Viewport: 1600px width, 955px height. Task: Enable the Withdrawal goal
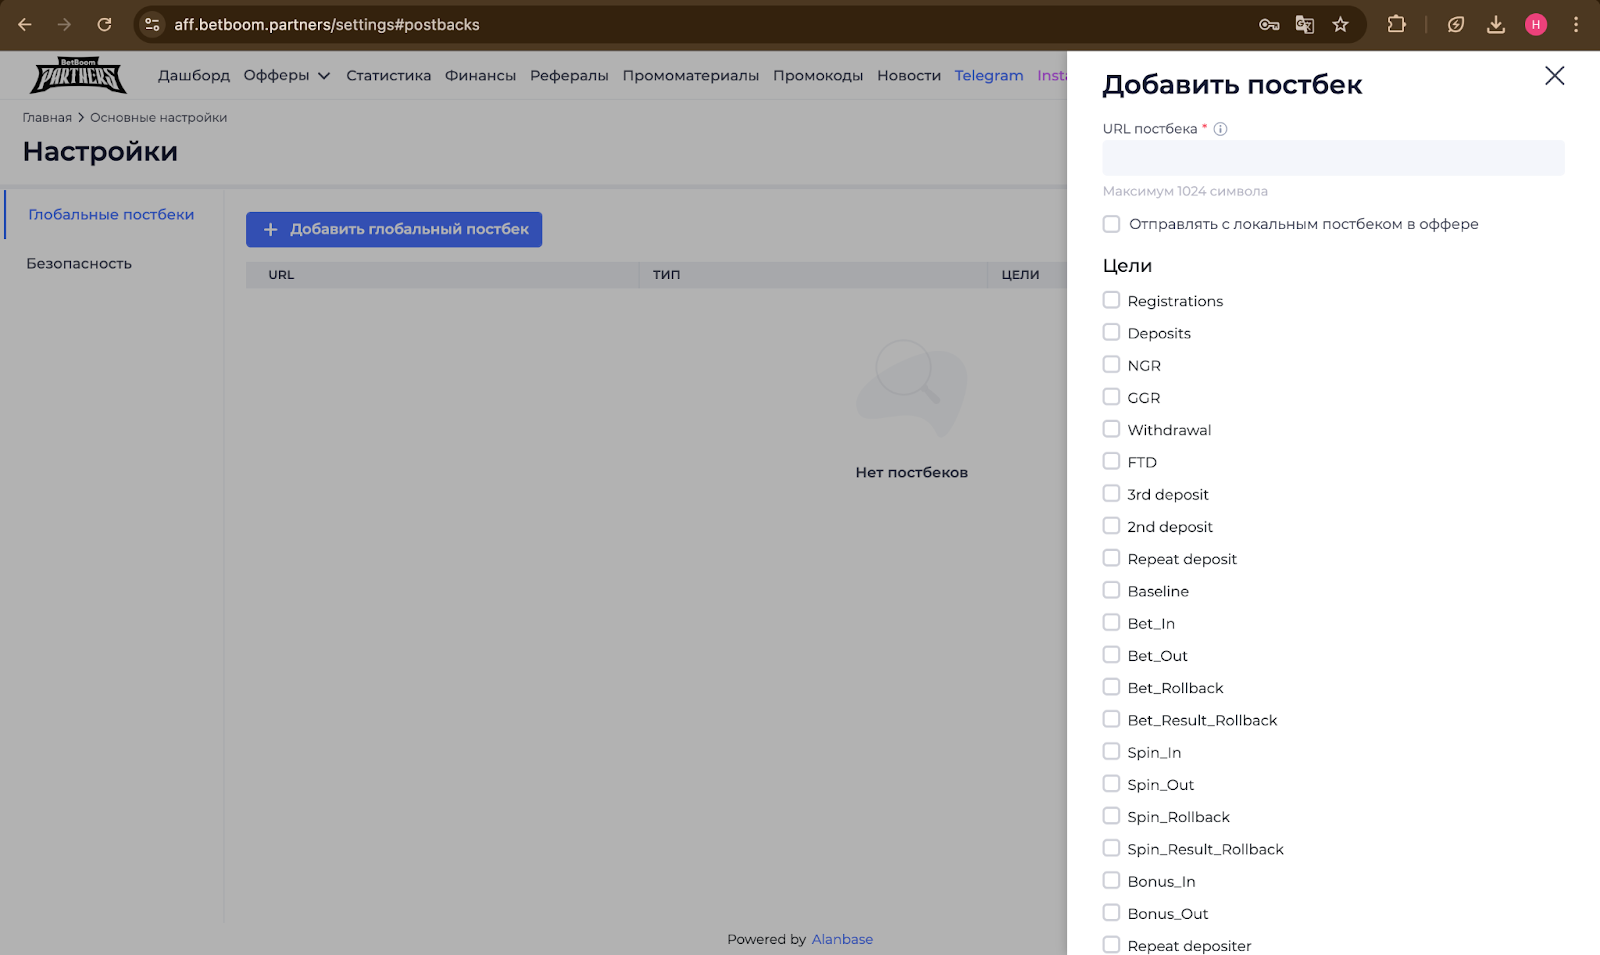pyautogui.click(x=1111, y=429)
